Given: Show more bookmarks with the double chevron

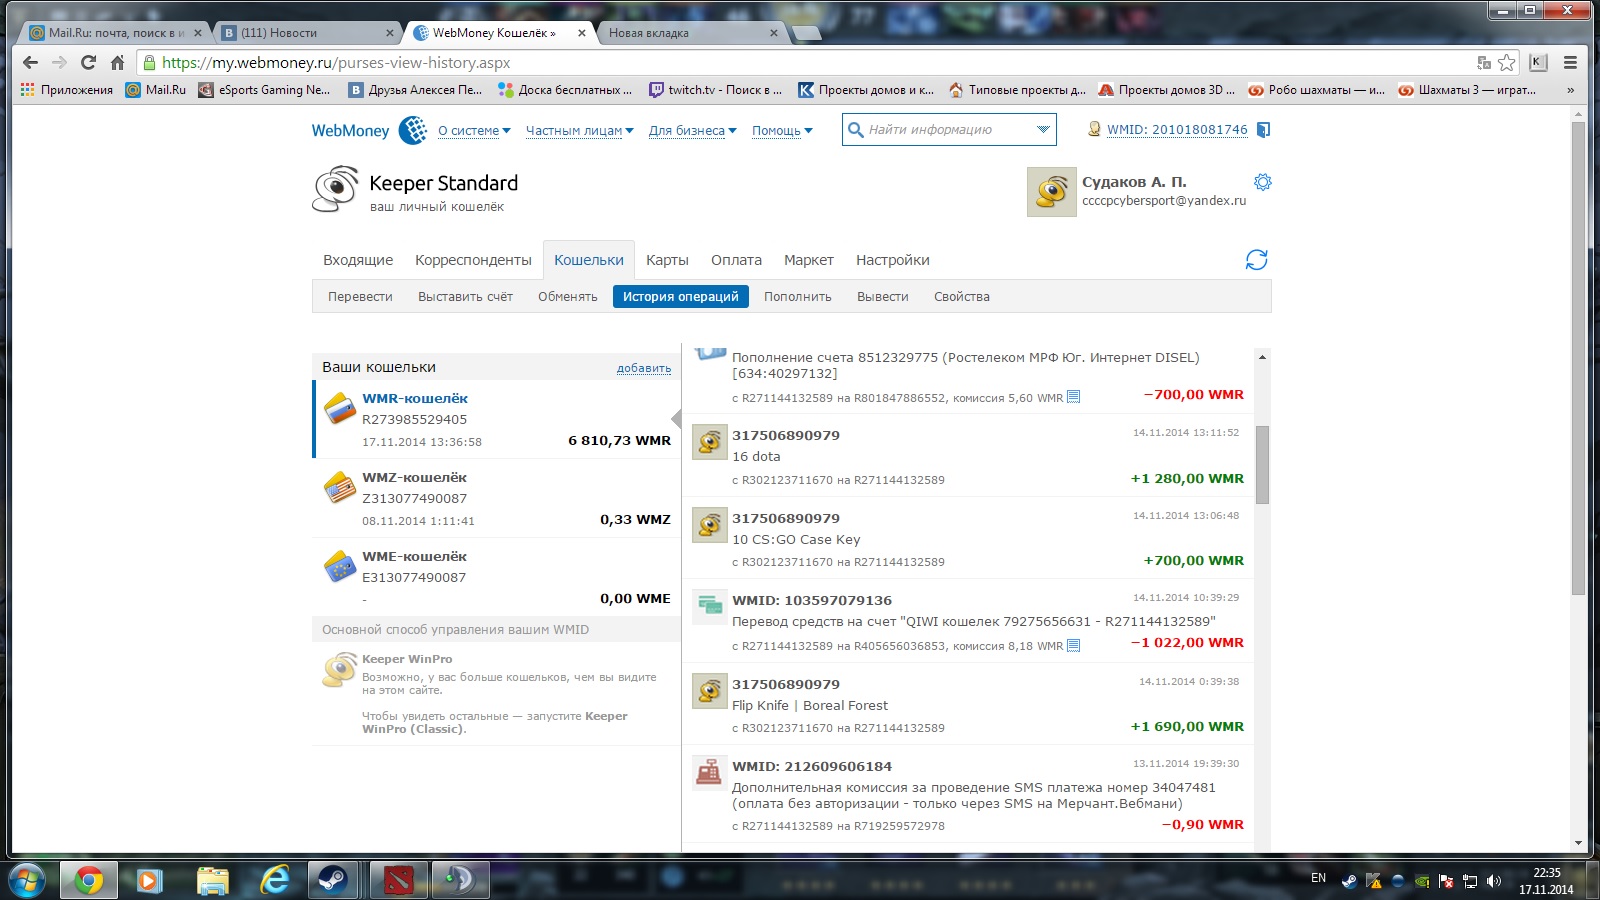Looking at the screenshot, I should 1571,90.
